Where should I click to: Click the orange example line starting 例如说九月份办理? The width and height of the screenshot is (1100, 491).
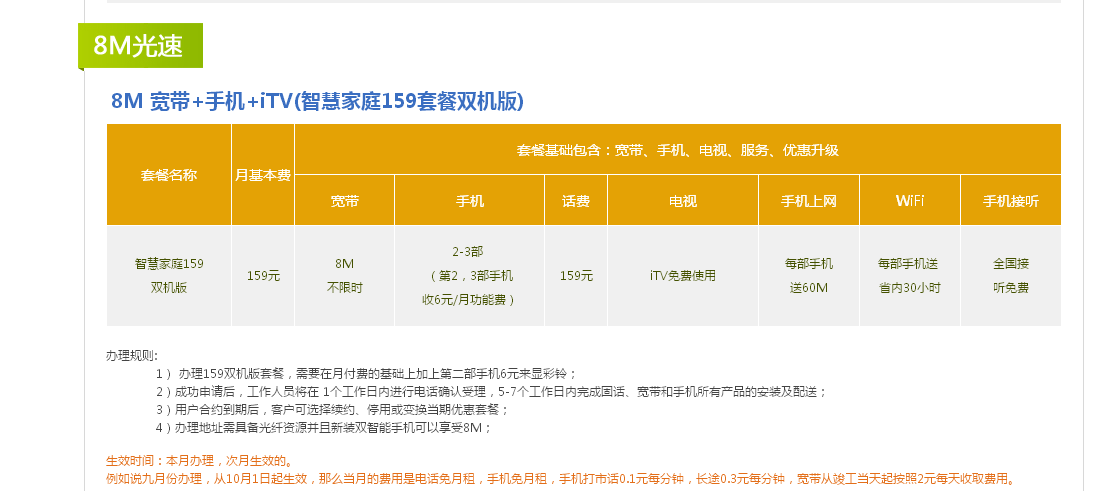point(561,480)
